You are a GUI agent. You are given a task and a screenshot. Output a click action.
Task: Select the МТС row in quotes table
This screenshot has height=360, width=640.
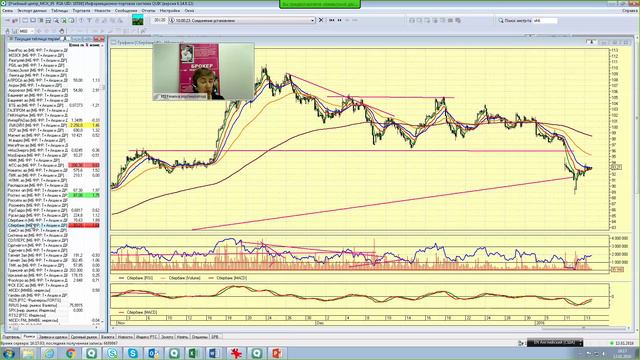coord(53,165)
